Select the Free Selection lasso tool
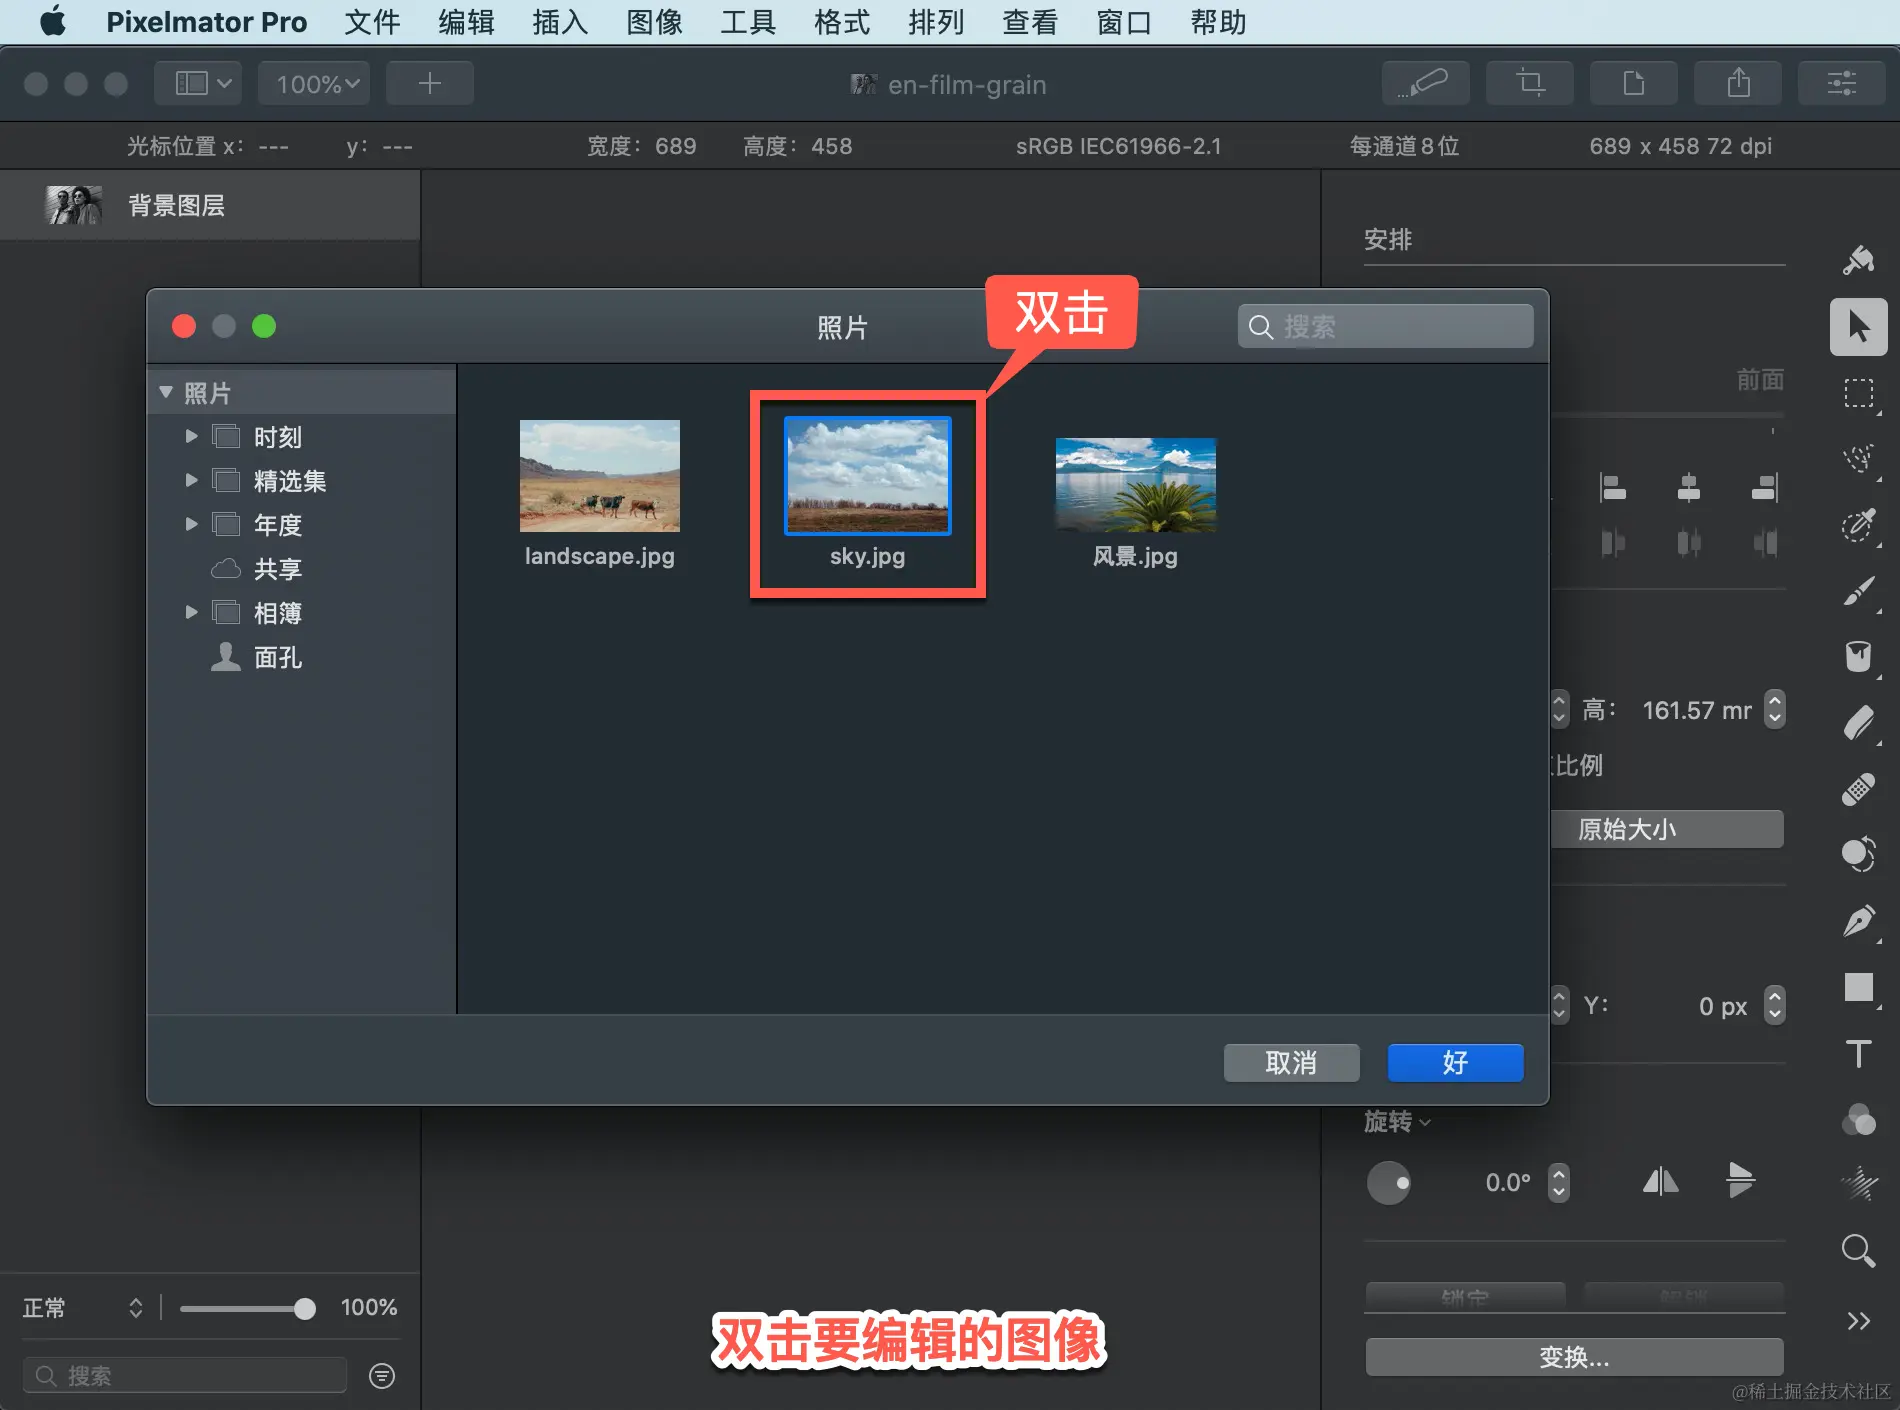The height and width of the screenshot is (1410, 1900). 1858,459
